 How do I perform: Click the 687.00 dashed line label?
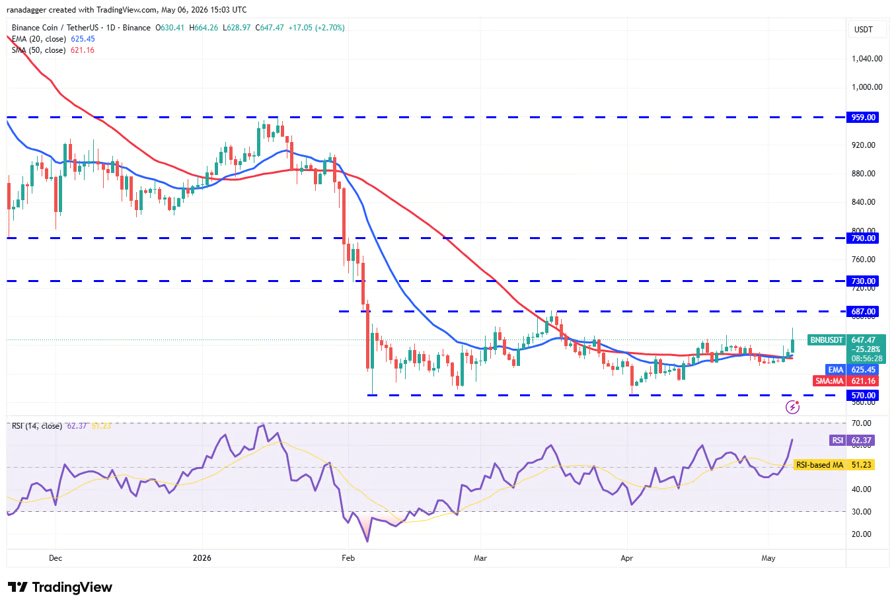(x=863, y=312)
